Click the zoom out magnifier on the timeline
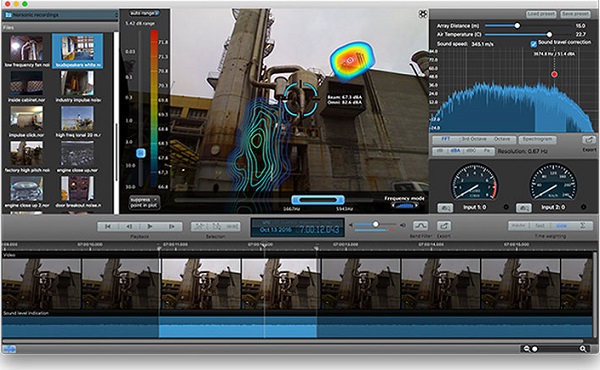 tap(527, 349)
